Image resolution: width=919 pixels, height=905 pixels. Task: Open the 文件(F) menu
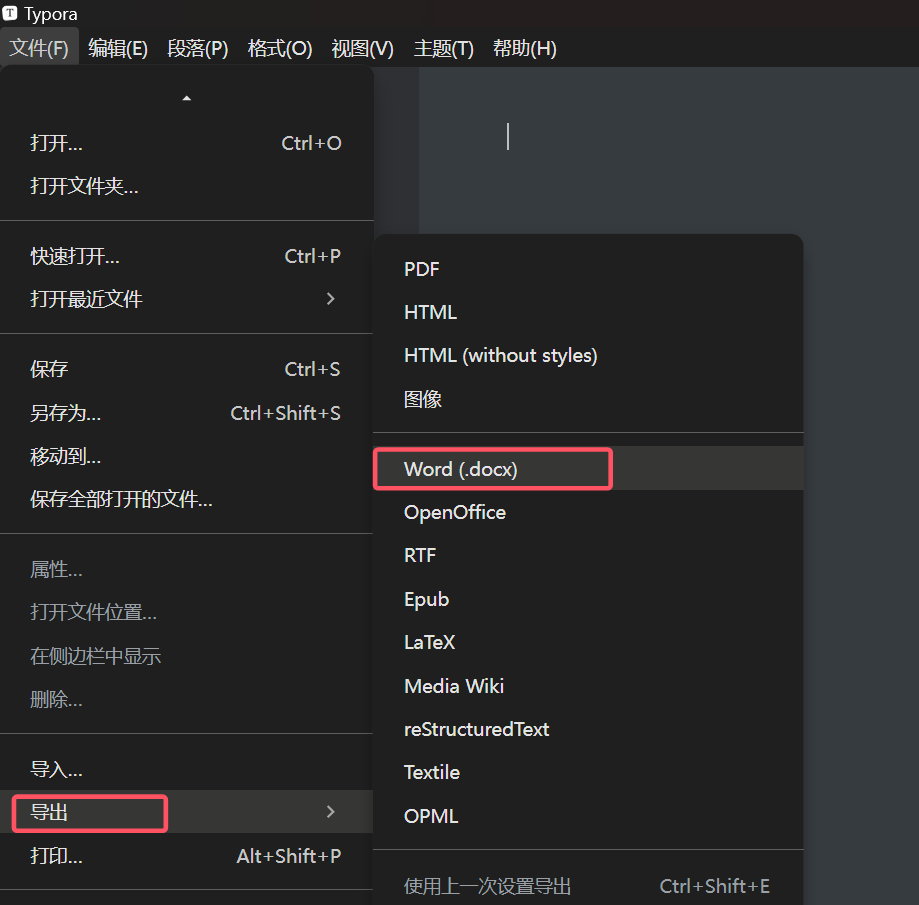point(39,48)
